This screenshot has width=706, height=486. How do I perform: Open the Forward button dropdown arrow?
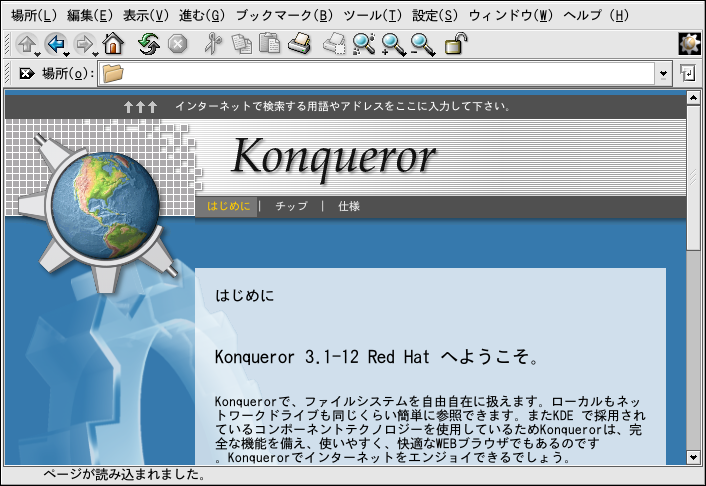[95, 51]
